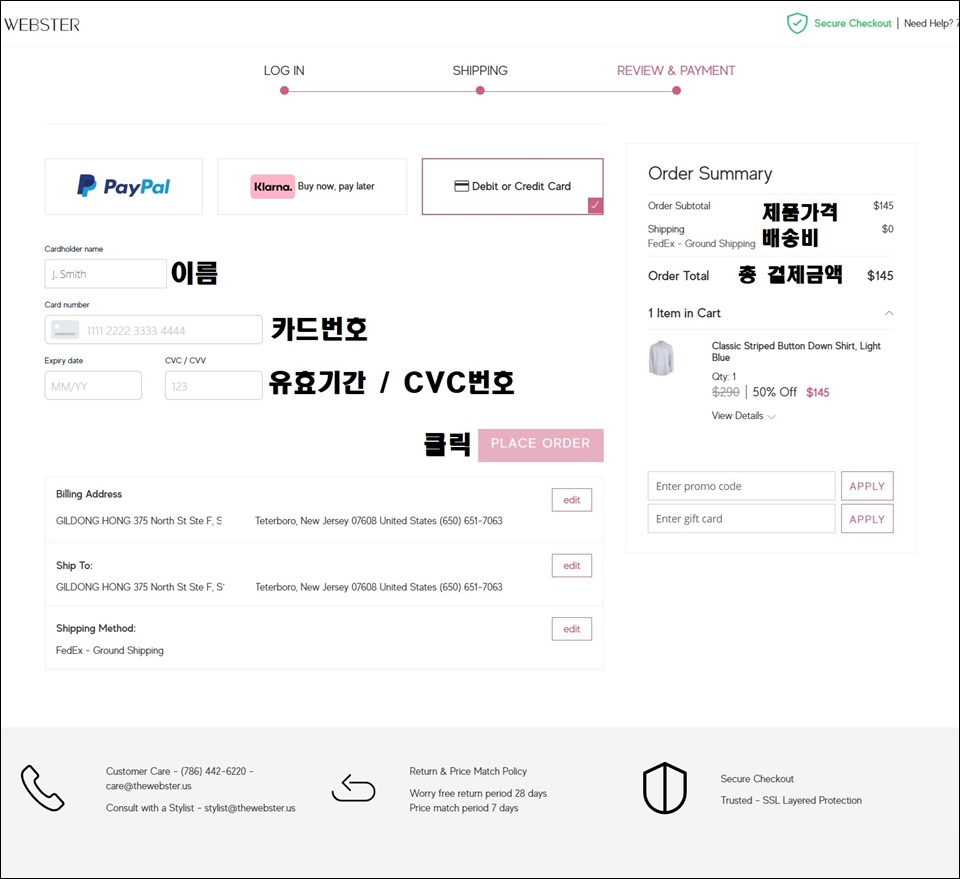Click the Classic Striped Button Down Shirt title
This screenshot has height=879, width=960.
click(796, 351)
